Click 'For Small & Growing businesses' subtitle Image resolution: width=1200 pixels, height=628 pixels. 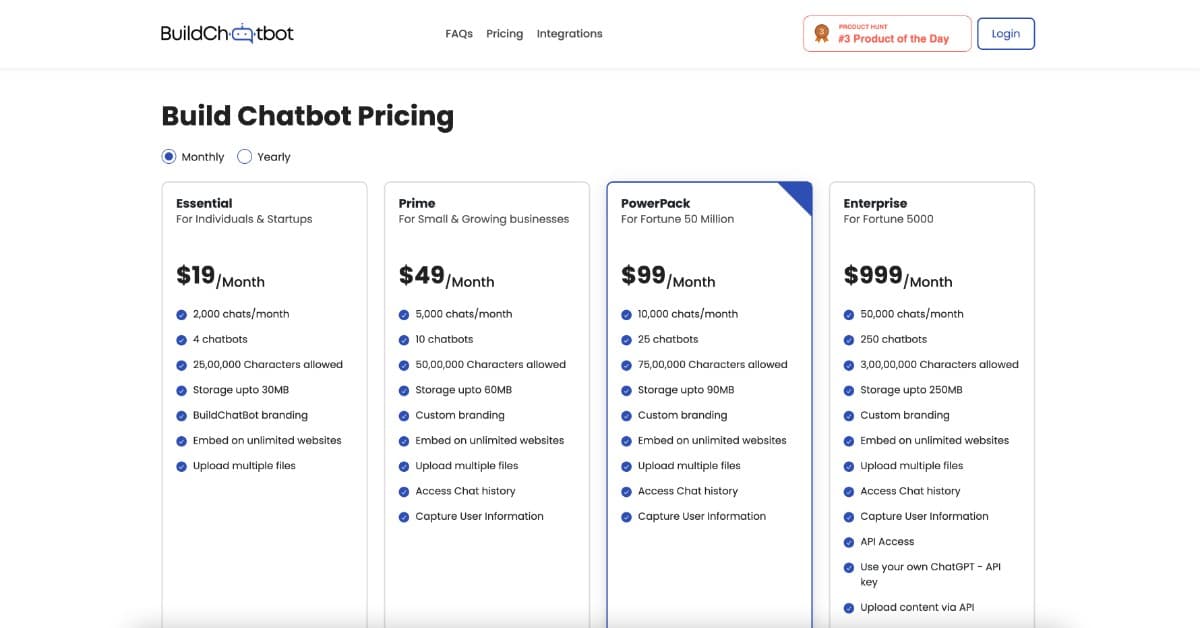coord(483,219)
